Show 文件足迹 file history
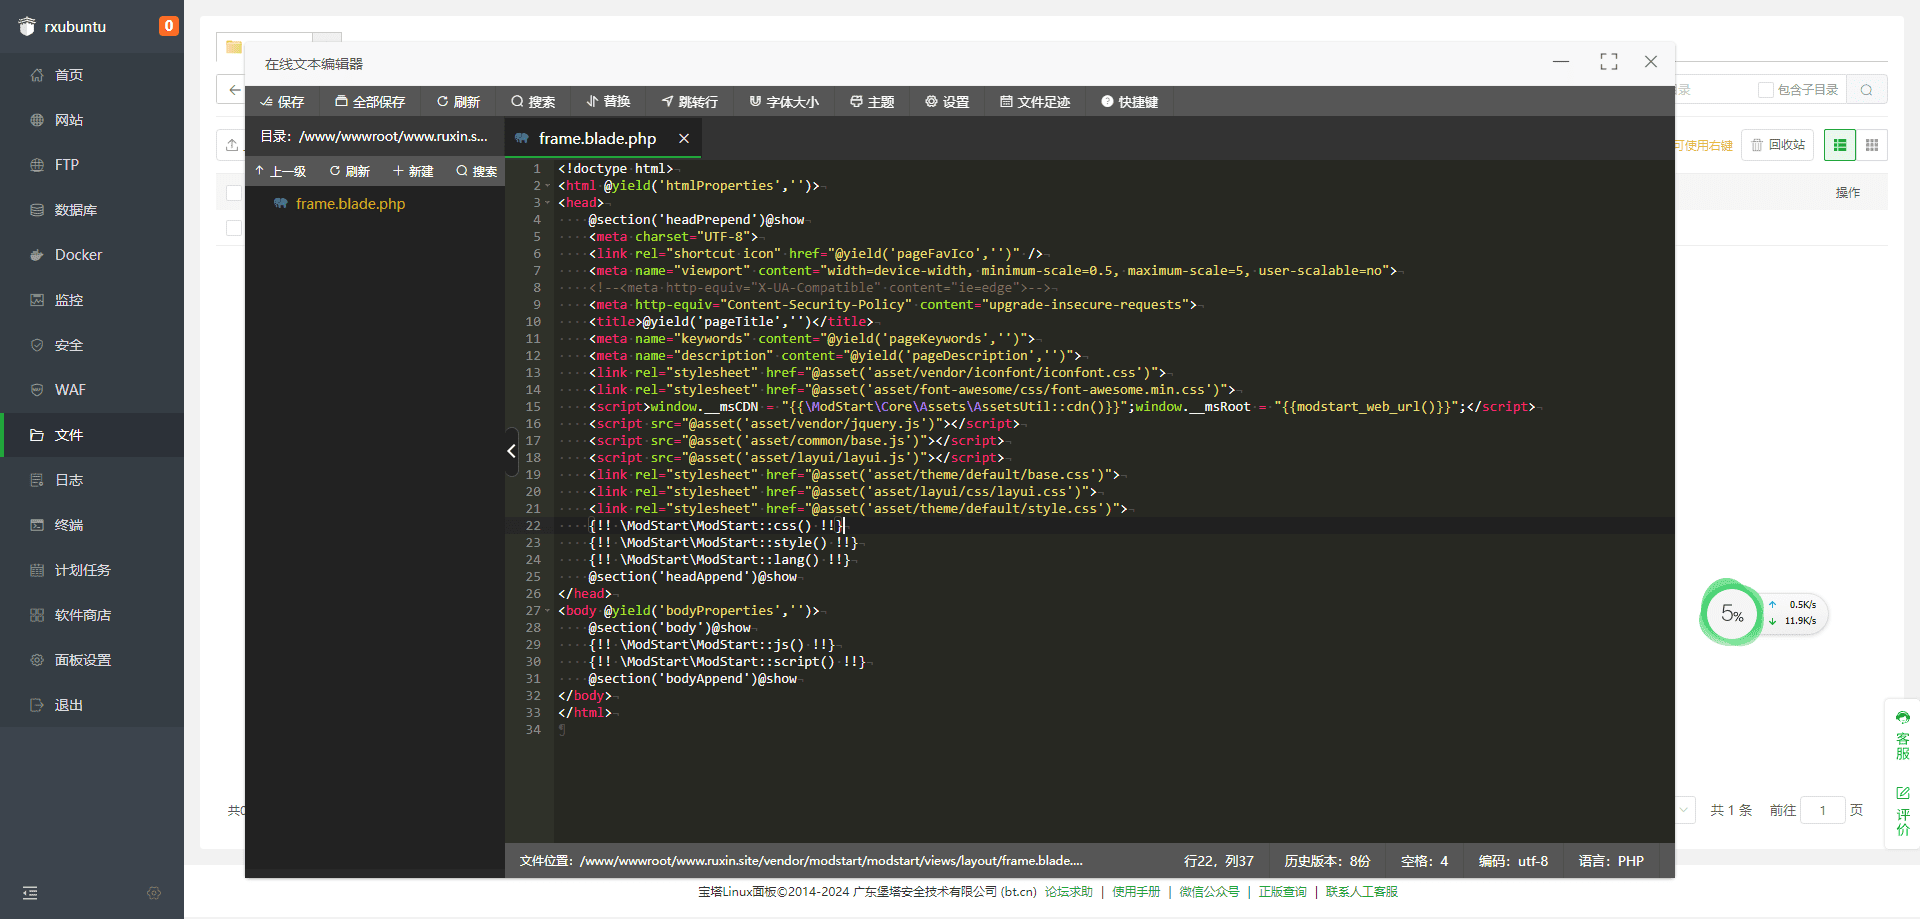This screenshot has width=1920, height=919. pyautogui.click(x=1035, y=102)
